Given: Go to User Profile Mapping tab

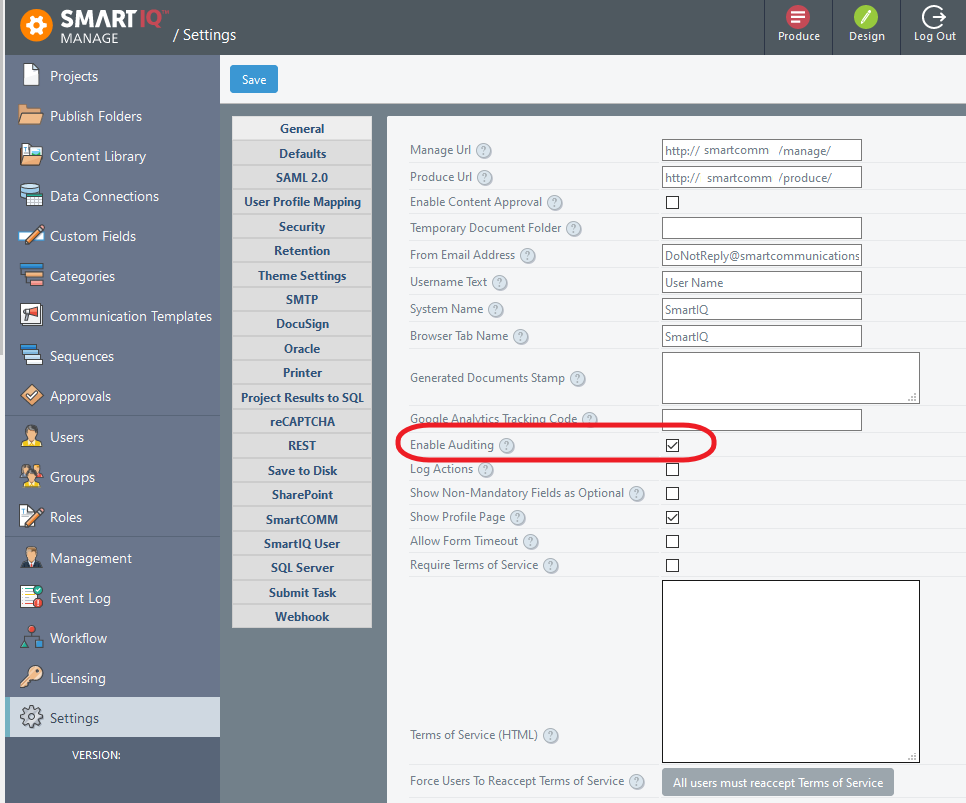Looking at the screenshot, I should click(x=302, y=202).
